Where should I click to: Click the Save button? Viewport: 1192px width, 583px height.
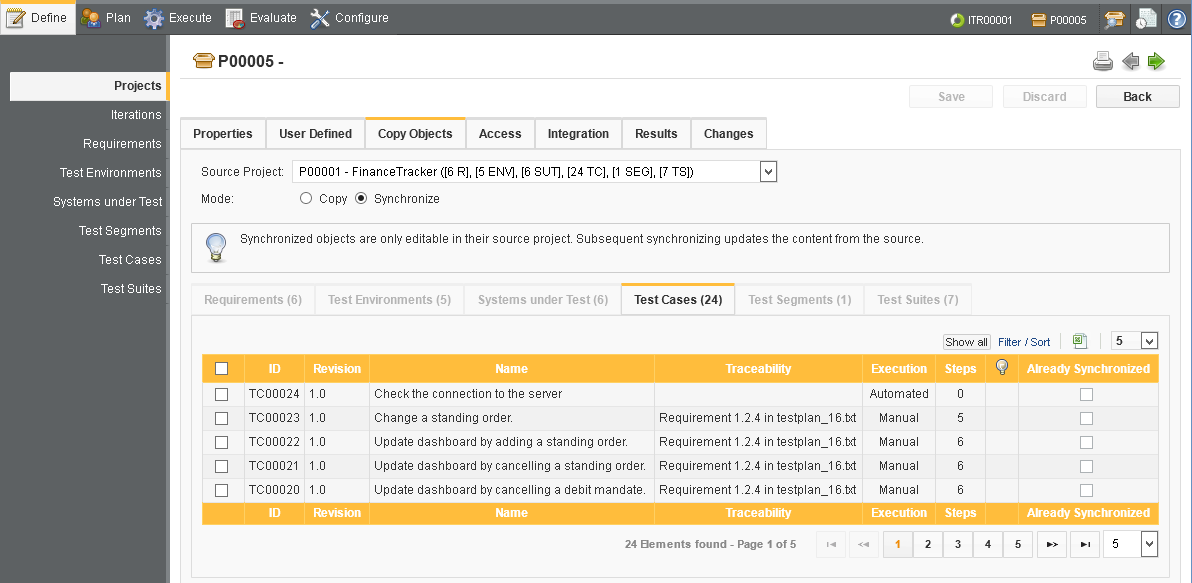point(951,97)
